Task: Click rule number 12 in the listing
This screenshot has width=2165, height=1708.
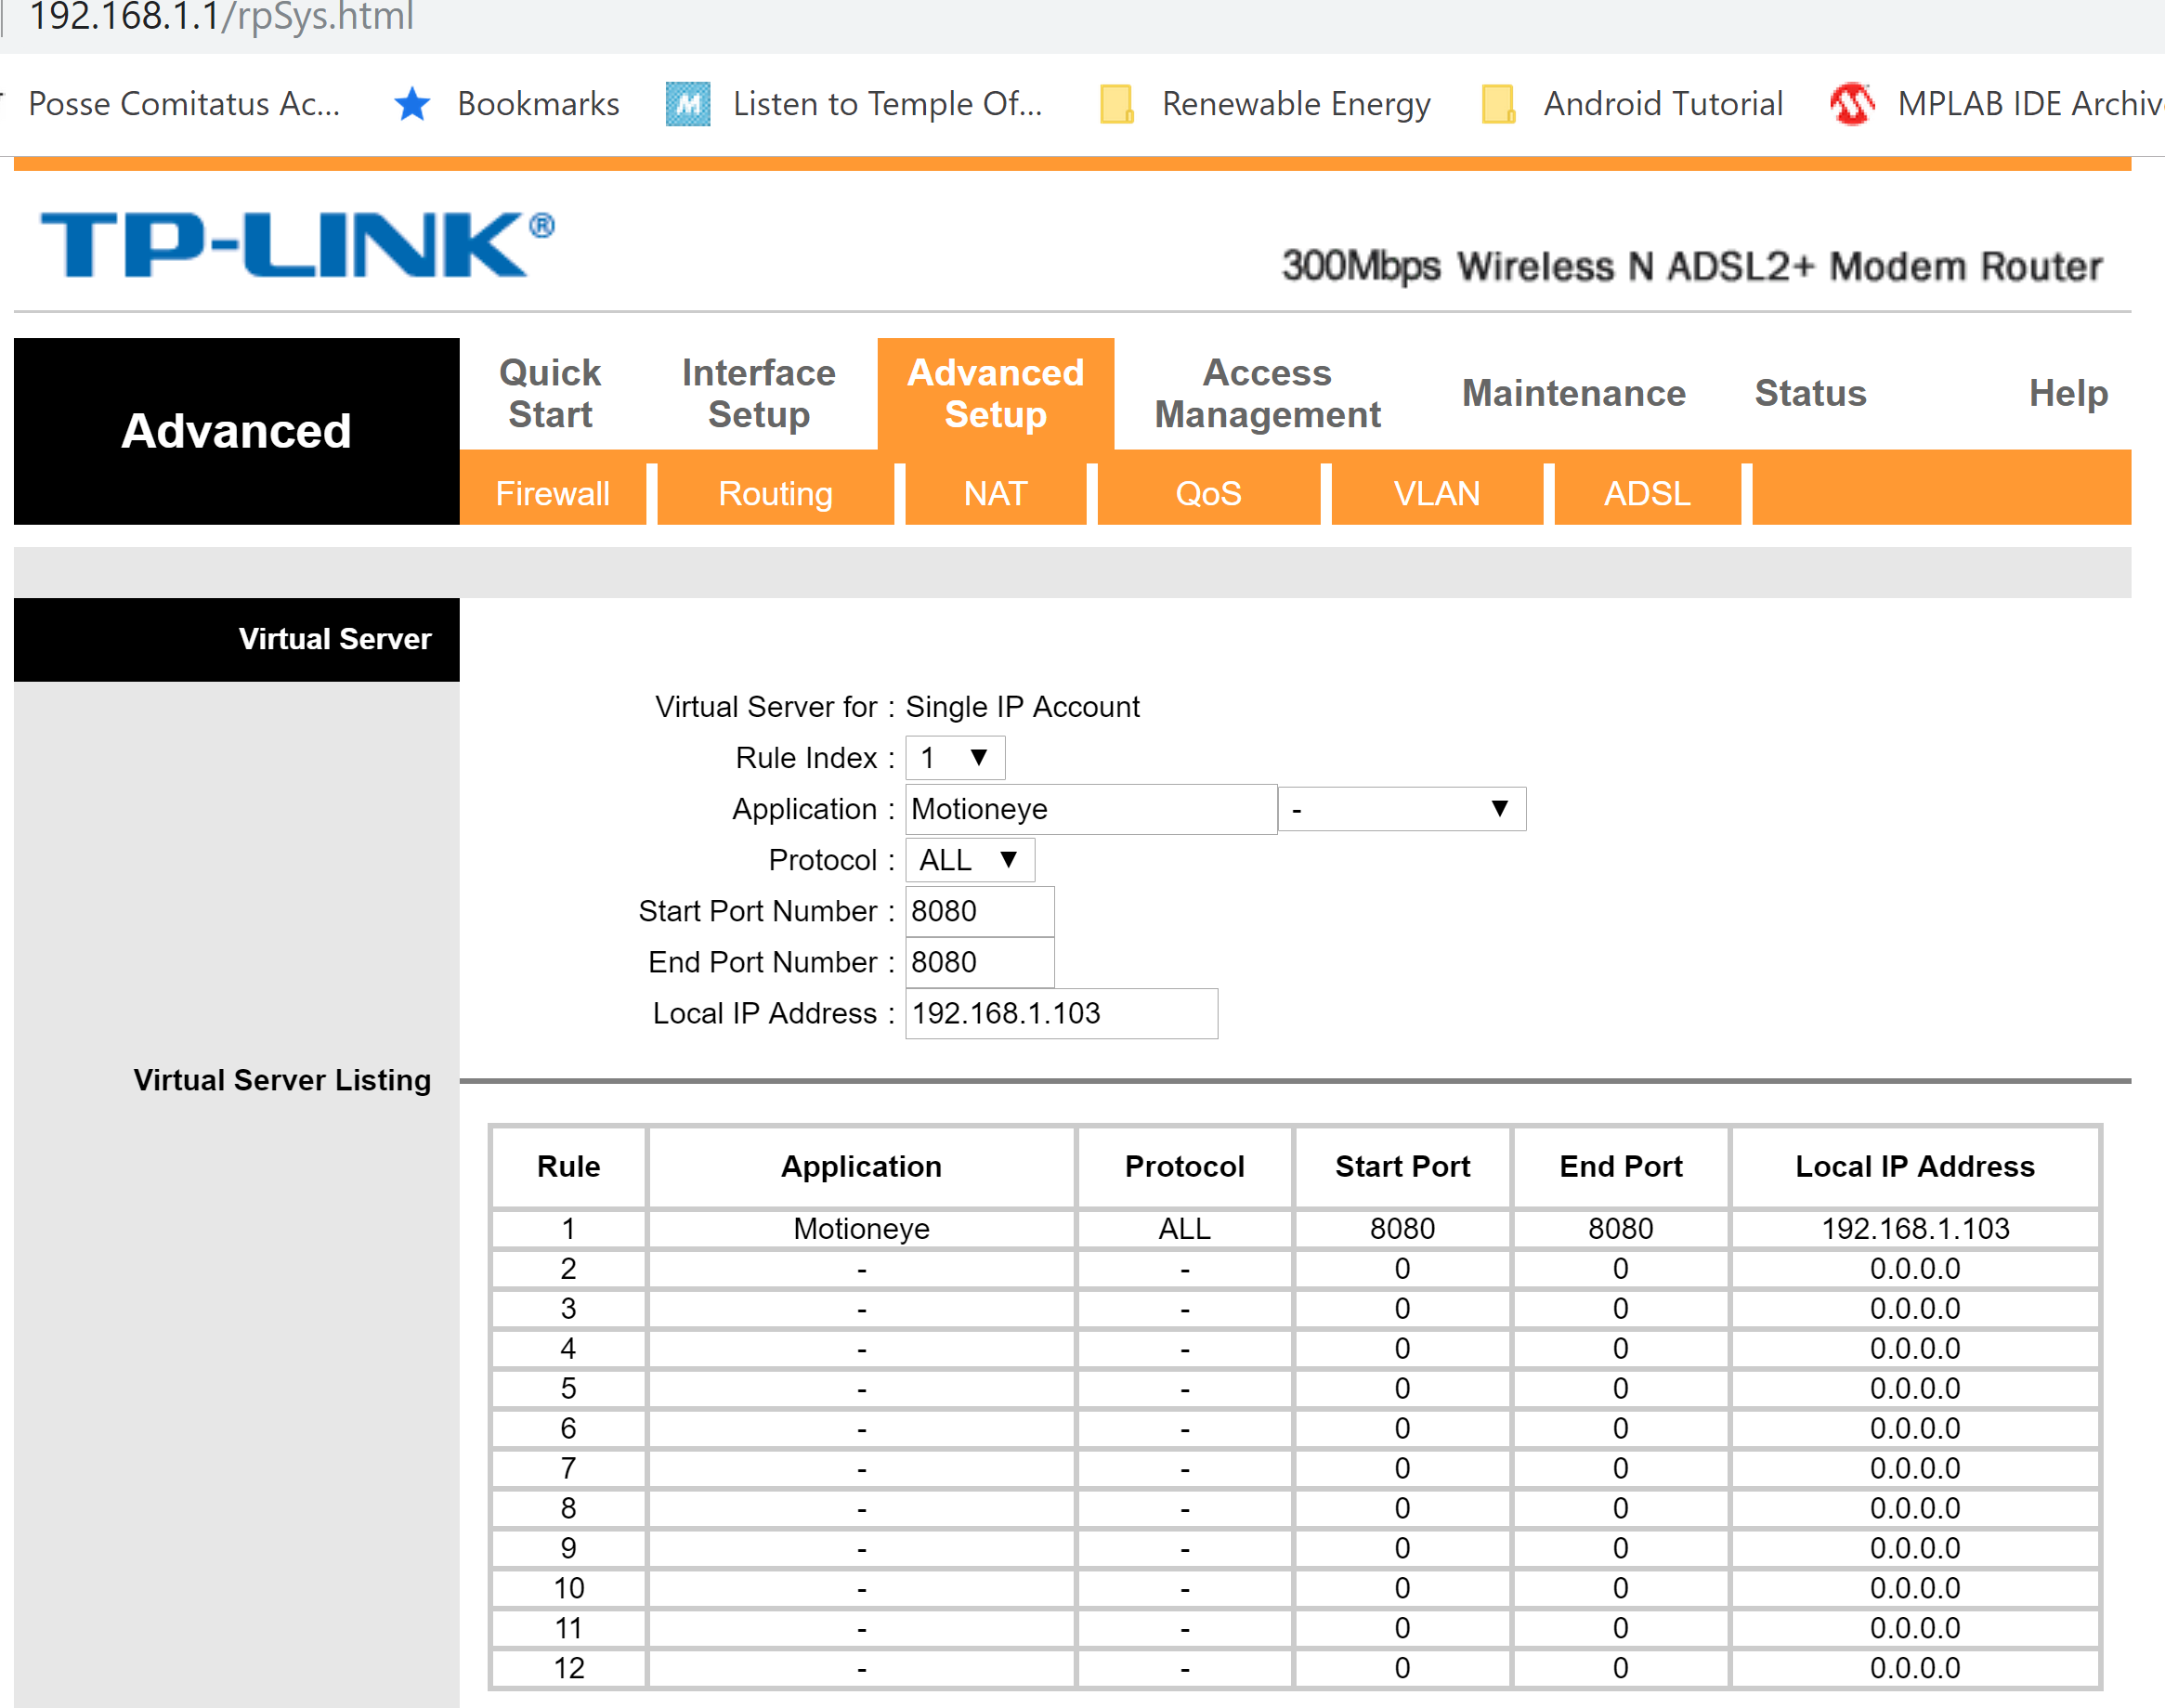Action: coord(568,1668)
